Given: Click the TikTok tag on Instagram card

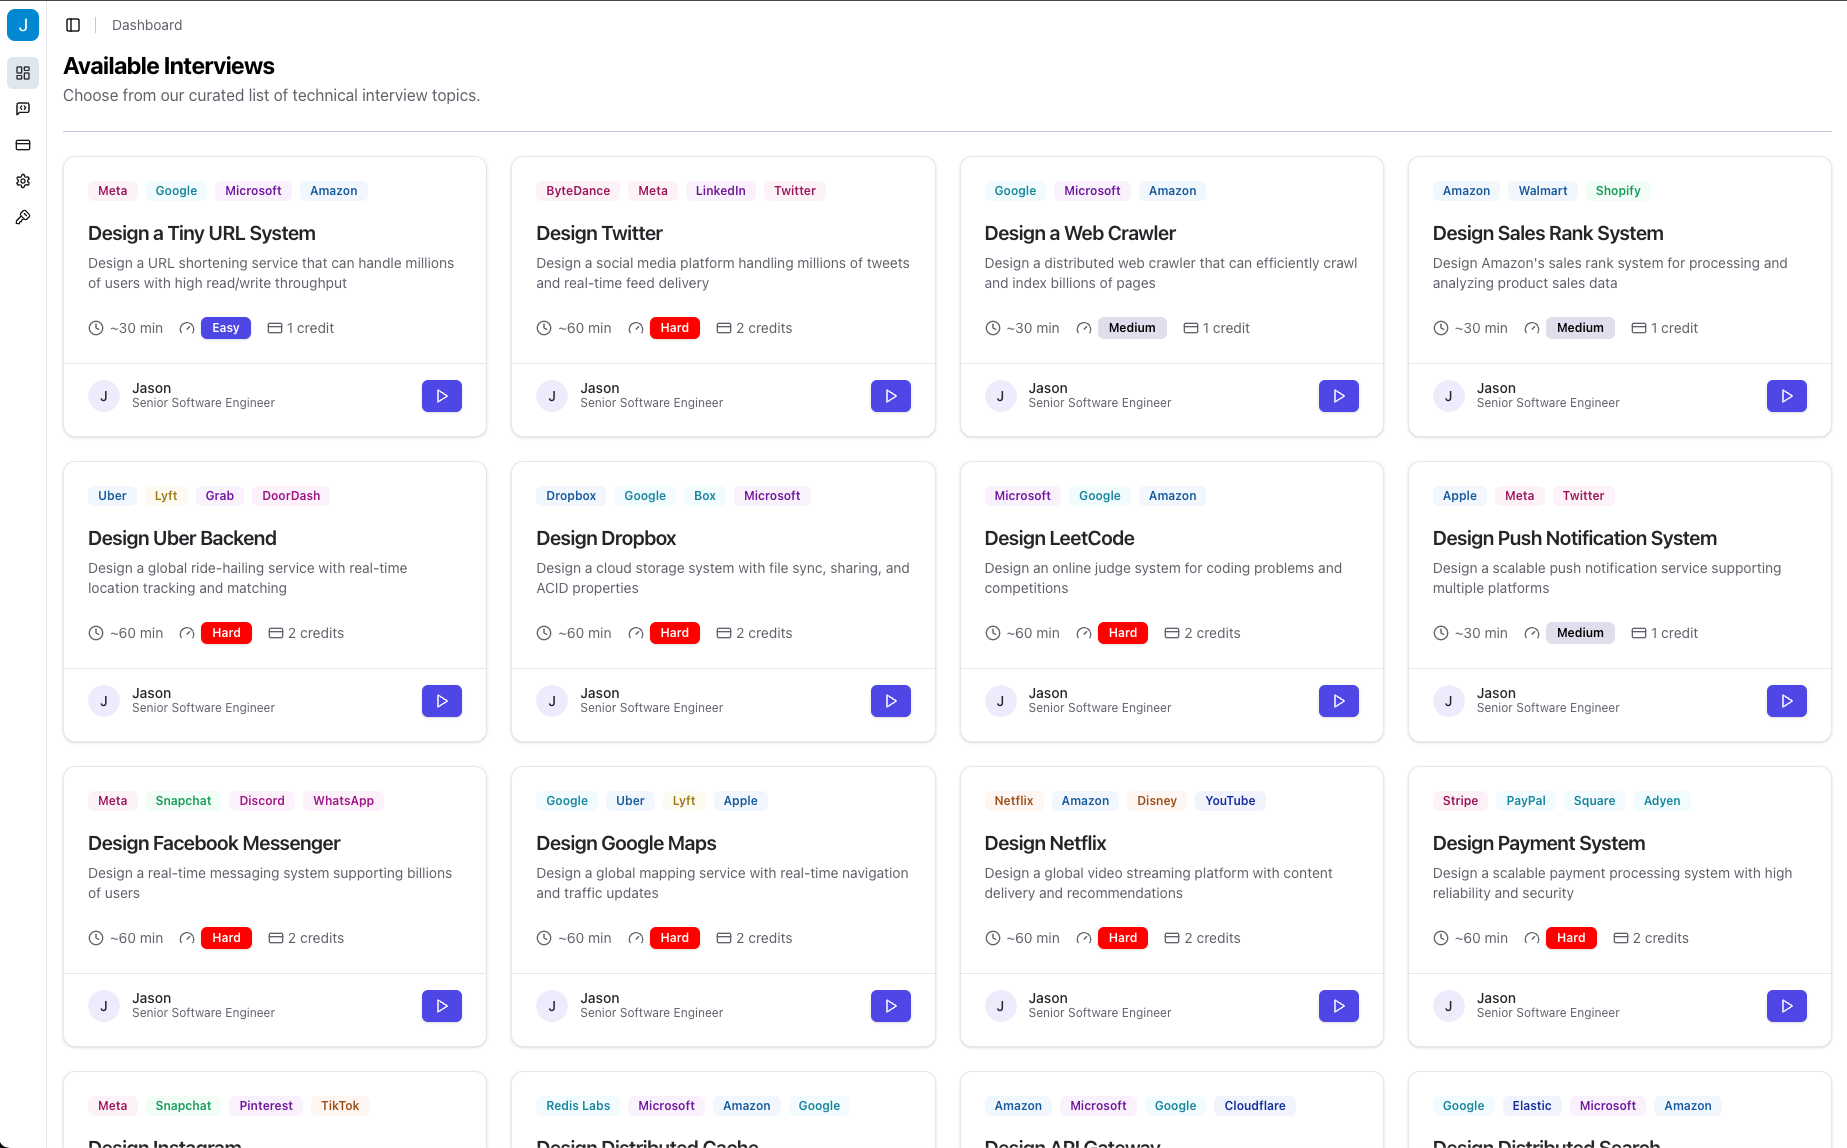Looking at the screenshot, I should pos(340,1106).
